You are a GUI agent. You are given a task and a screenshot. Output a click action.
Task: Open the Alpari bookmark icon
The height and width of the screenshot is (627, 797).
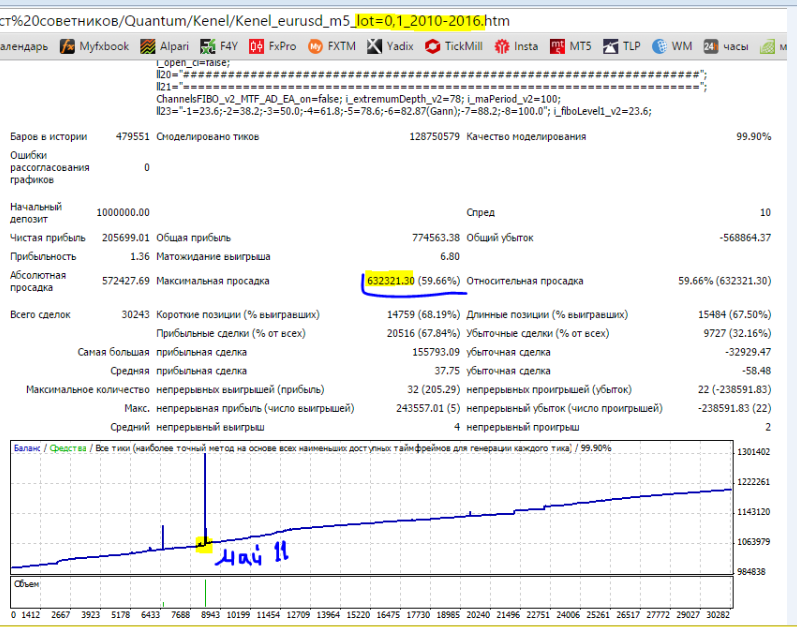tap(148, 47)
